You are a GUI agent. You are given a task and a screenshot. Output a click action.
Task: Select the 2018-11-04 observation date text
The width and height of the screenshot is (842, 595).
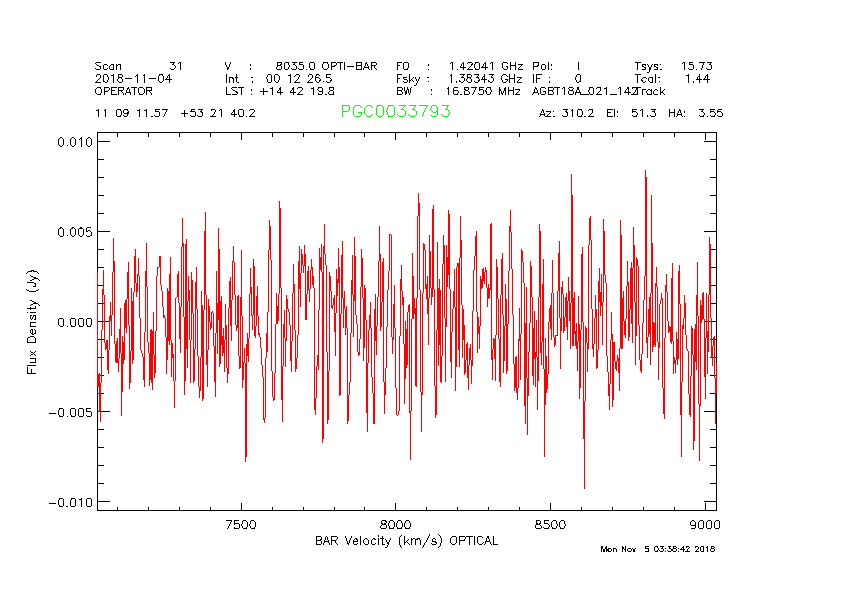133,78
